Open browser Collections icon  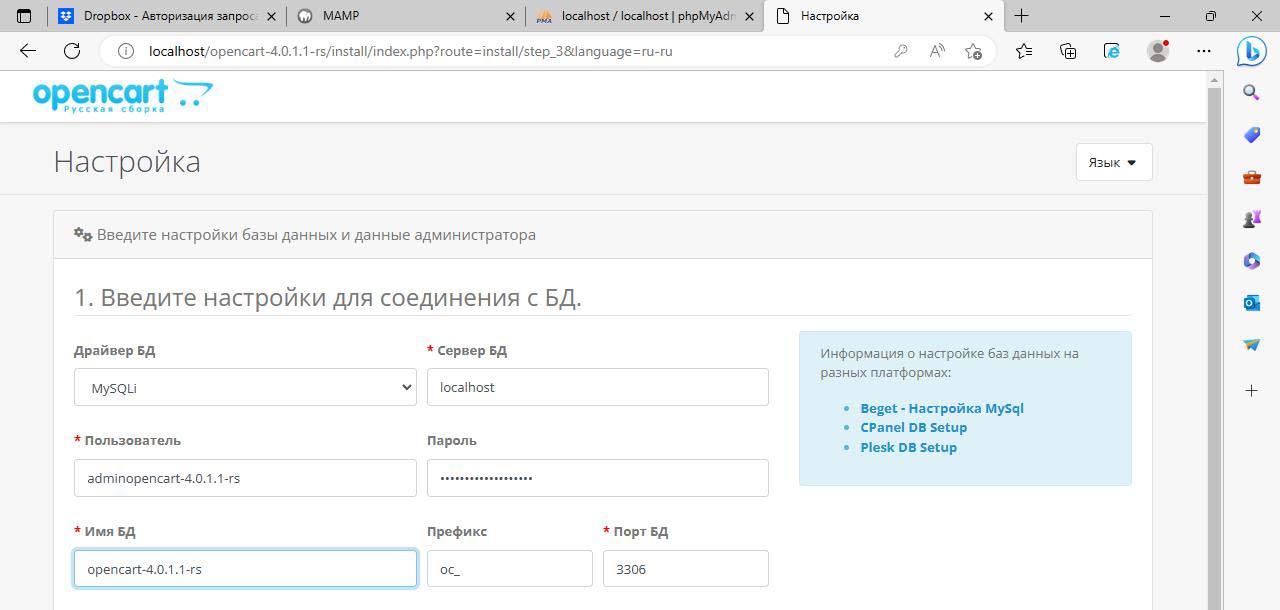pyautogui.click(x=1068, y=51)
